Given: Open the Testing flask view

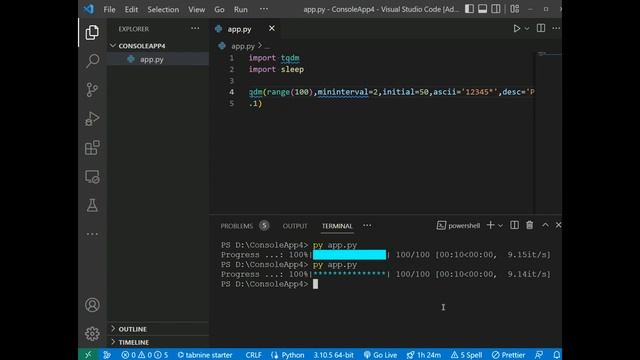Looking at the screenshot, I should 92,205.
